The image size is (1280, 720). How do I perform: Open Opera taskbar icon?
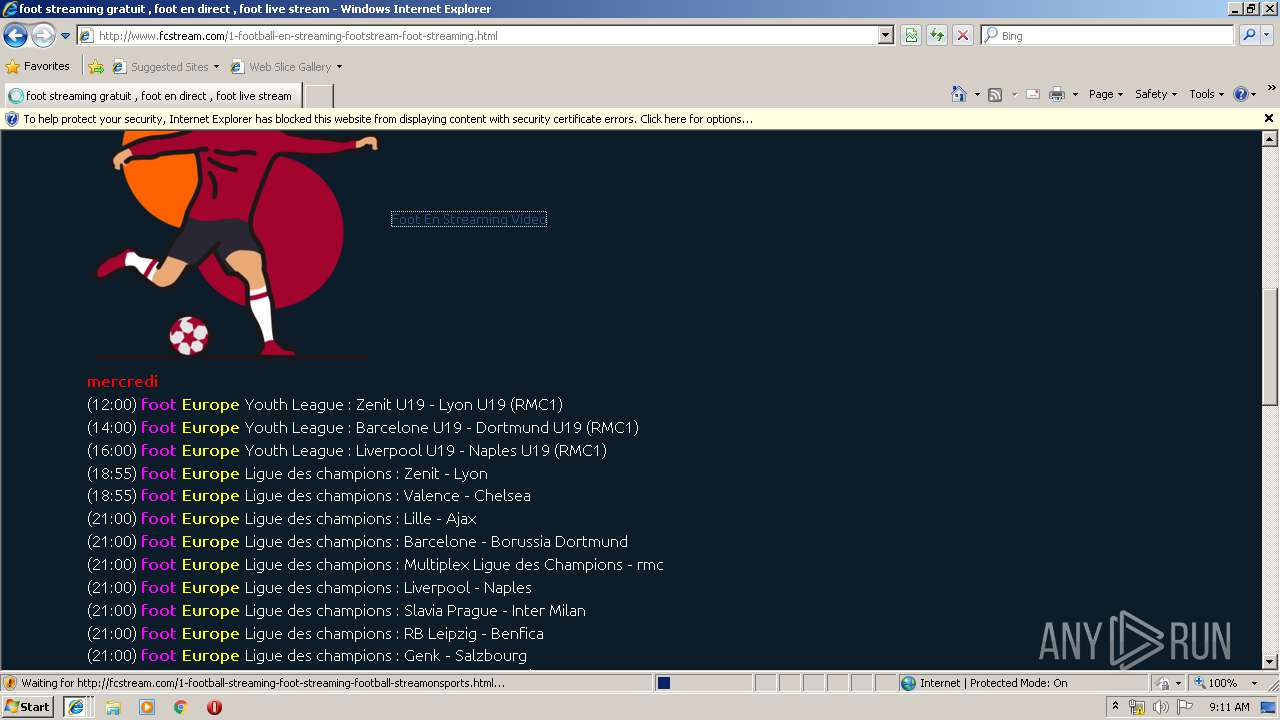(214, 707)
